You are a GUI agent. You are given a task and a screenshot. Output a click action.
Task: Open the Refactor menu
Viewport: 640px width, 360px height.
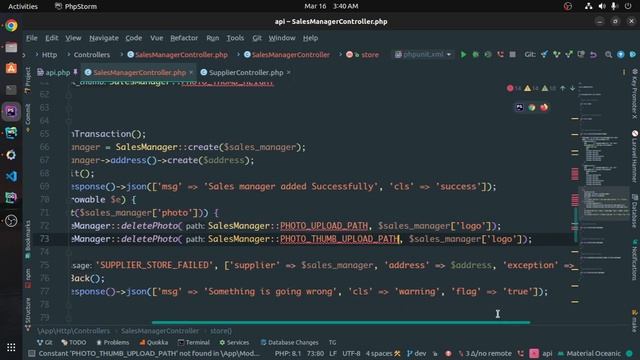[x=184, y=38]
